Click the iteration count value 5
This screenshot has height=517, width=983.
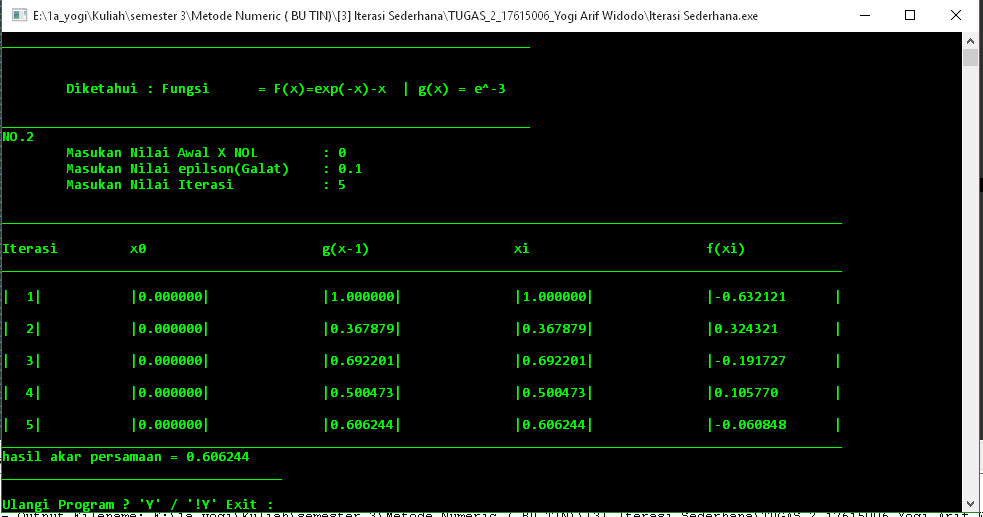(342, 185)
